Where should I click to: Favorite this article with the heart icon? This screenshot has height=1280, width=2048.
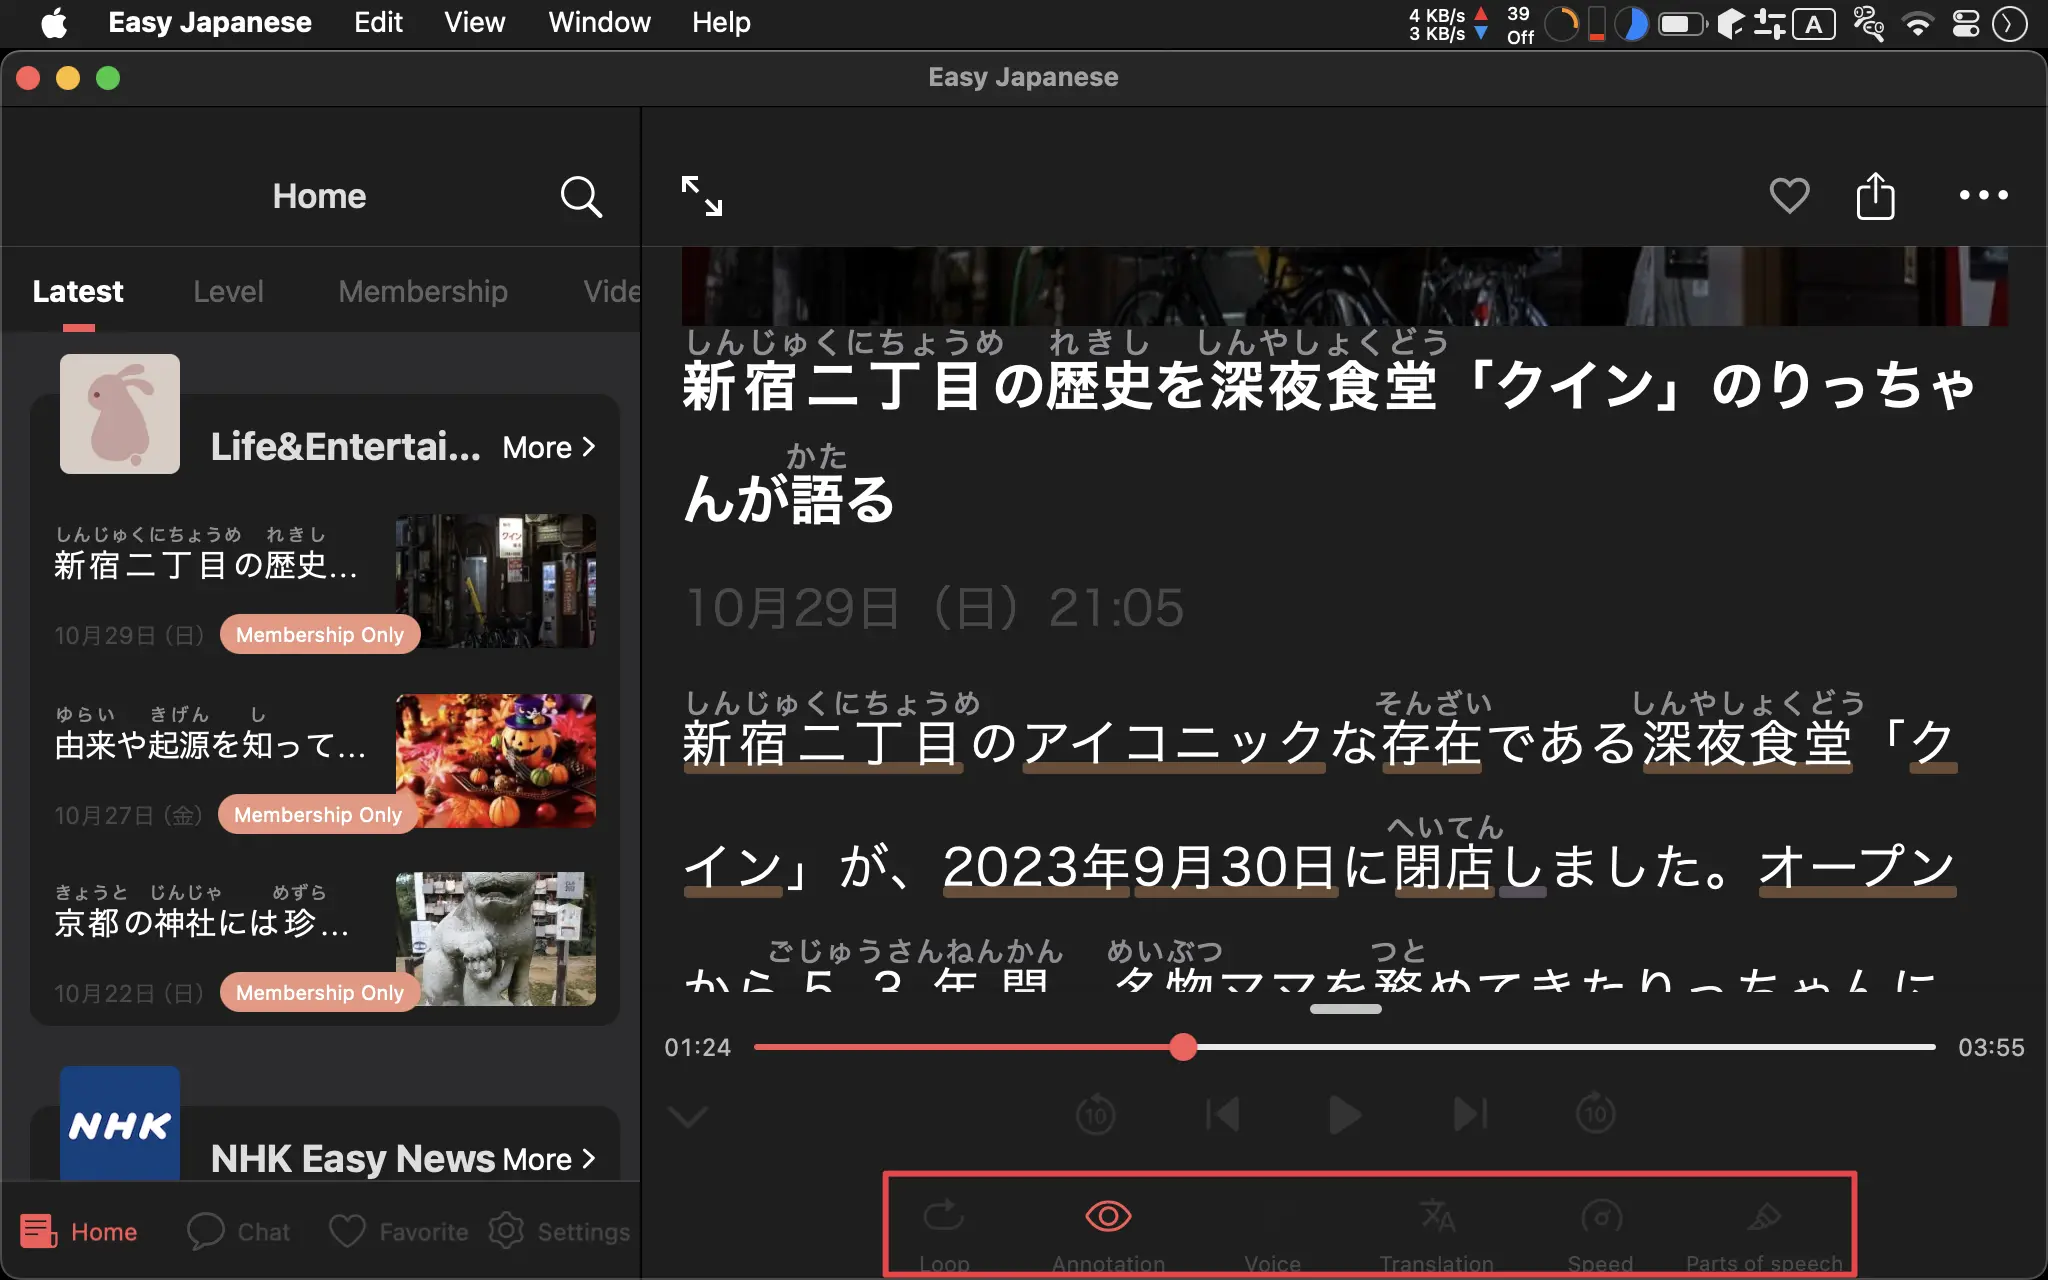click(1789, 196)
